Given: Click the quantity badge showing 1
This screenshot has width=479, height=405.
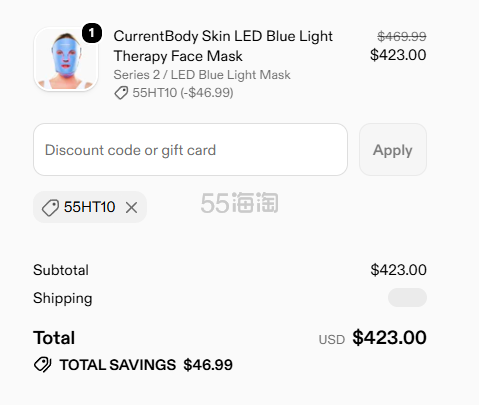Looking at the screenshot, I should 92,33.
